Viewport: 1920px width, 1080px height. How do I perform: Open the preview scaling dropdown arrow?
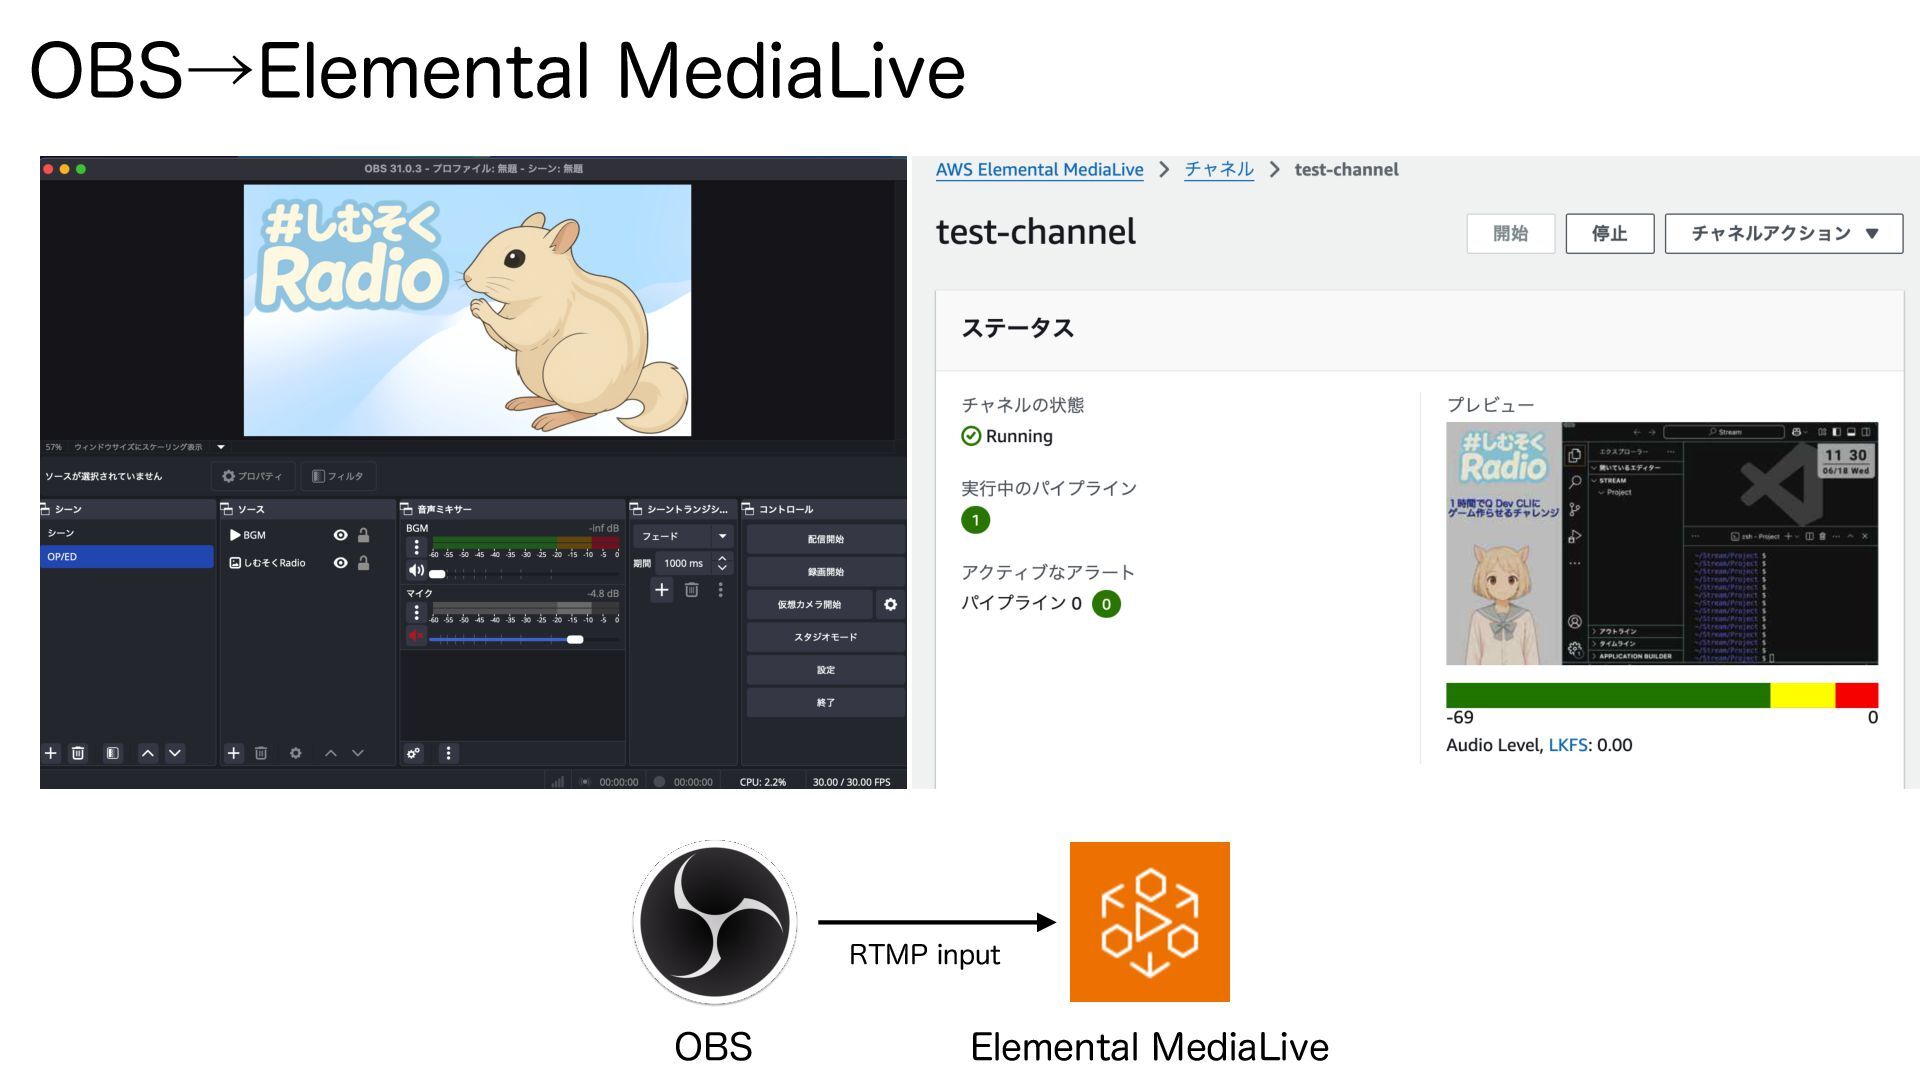(221, 447)
